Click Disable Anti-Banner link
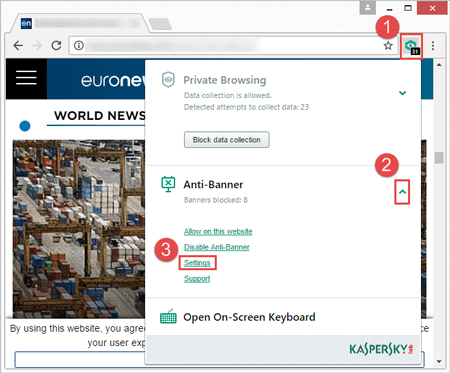 point(217,247)
